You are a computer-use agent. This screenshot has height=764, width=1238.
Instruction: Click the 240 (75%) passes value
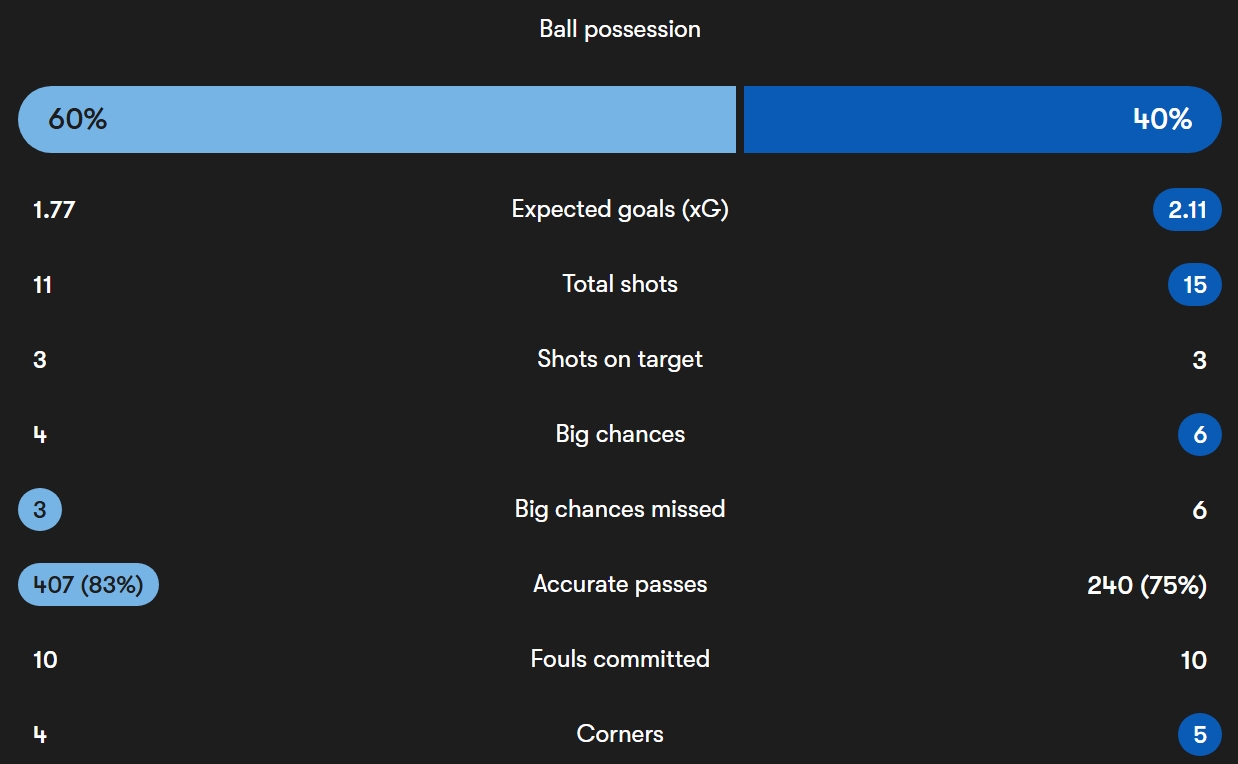(1147, 585)
